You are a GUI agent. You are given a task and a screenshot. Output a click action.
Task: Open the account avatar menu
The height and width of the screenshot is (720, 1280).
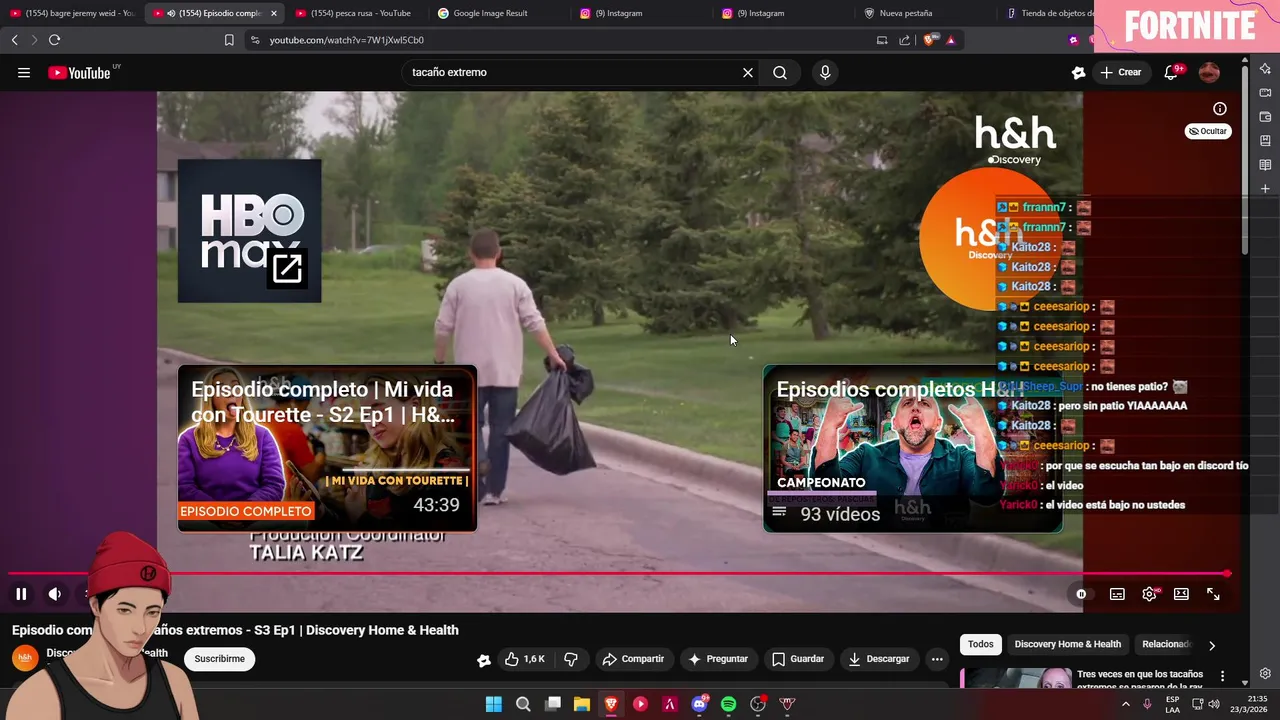click(x=1209, y=72)
